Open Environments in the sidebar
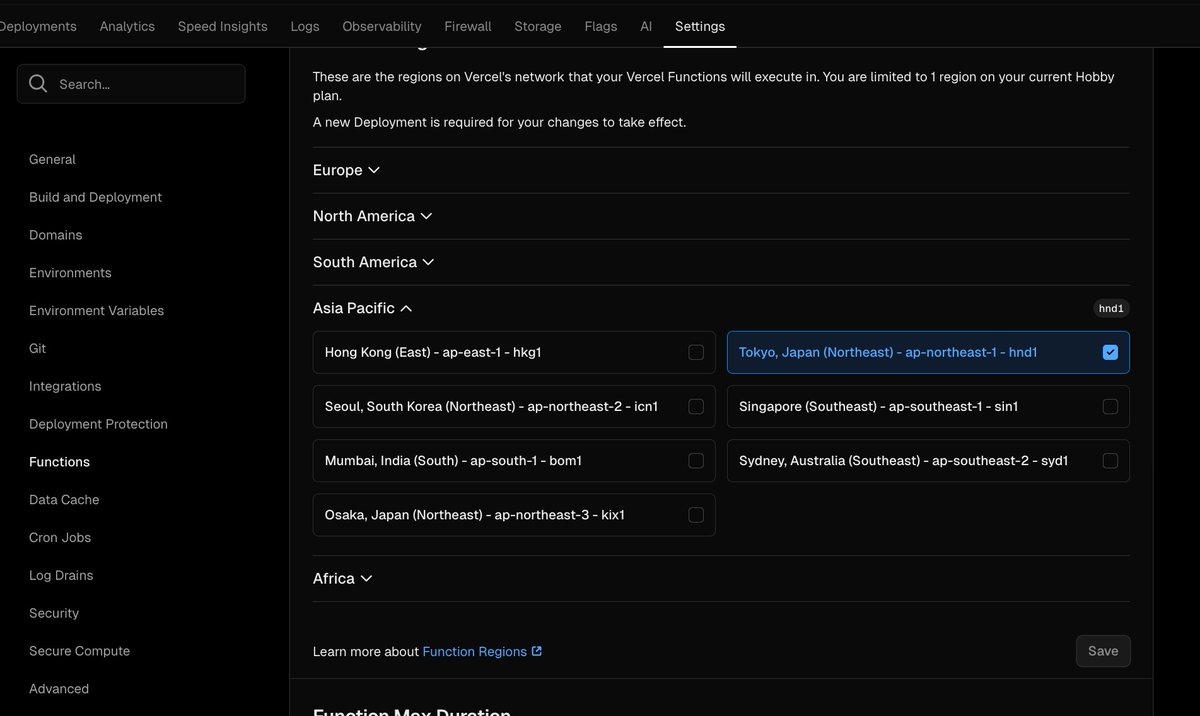Viewport: 1200px width, 716px height. pyautogui.click(x=70, y=273)
